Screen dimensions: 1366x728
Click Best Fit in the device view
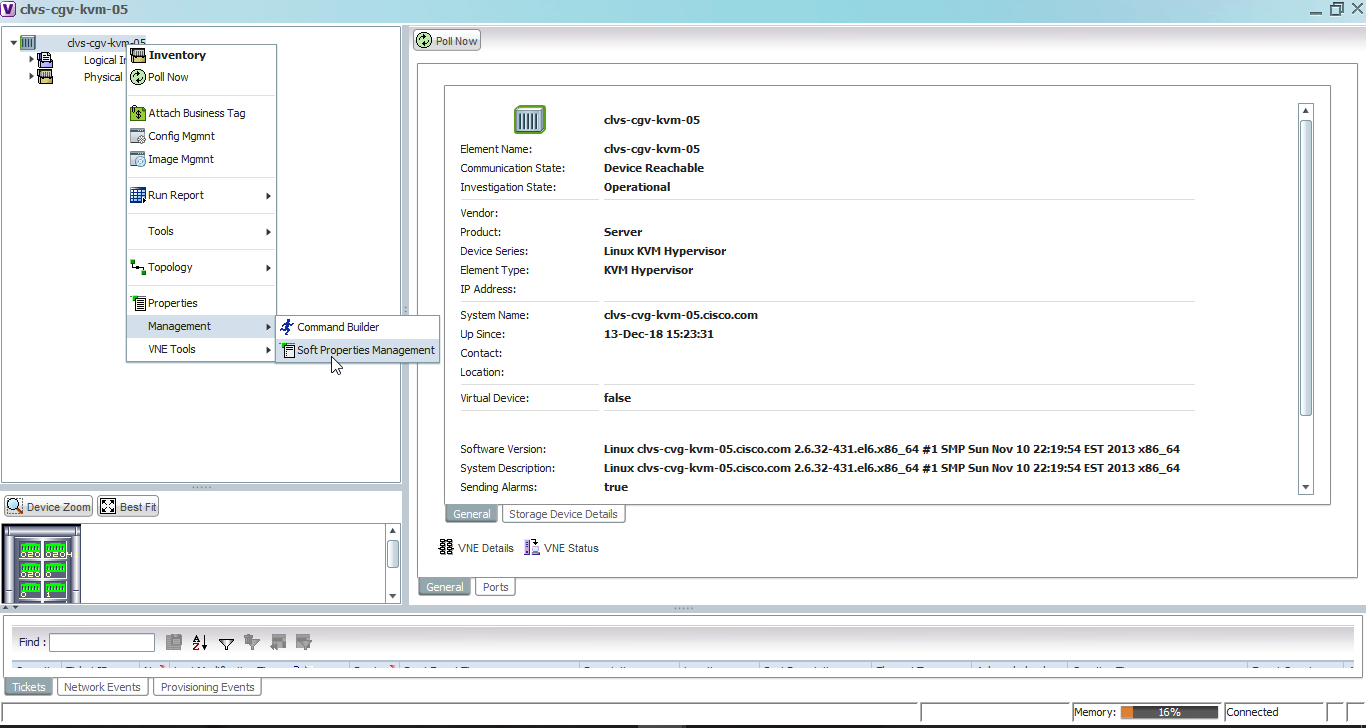click(127, 506)
